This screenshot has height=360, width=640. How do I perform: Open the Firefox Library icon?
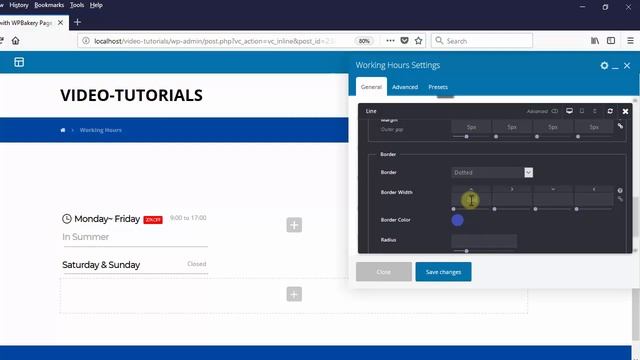tap(595, 40)
